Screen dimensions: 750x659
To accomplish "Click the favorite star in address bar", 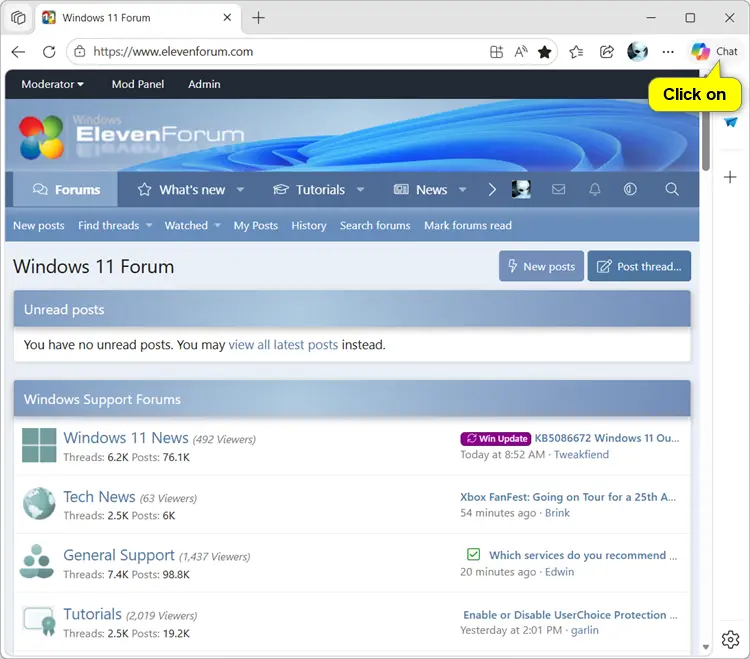I will [x=545, y=52].
